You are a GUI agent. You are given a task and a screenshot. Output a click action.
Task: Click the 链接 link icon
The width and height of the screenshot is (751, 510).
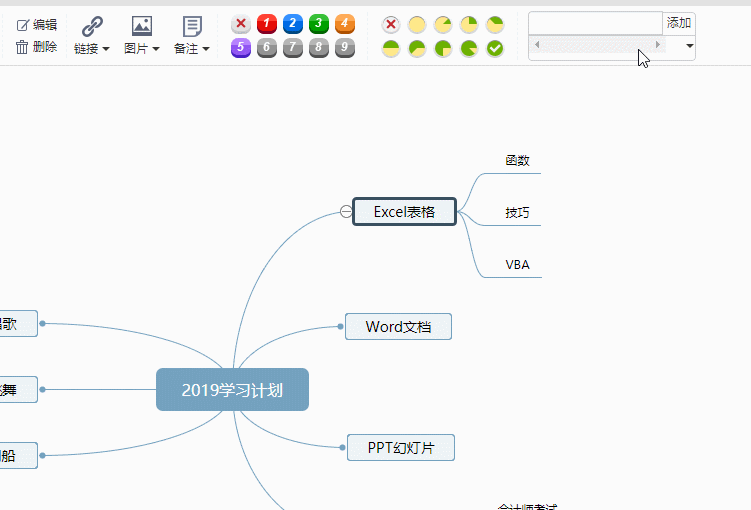tap(92, 26)
